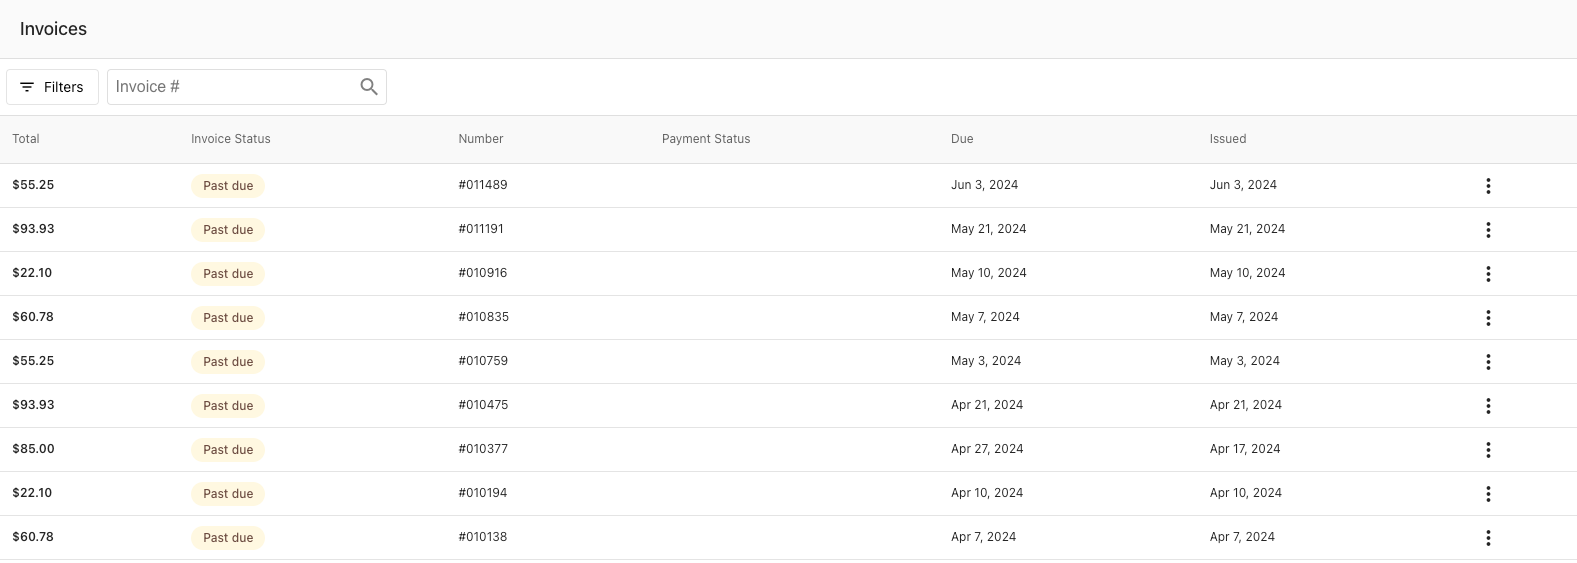The width and height of the screenshot is (1577, 563).
Task: Open the actions menu for invoice #011489
Action: point(1488,186)
